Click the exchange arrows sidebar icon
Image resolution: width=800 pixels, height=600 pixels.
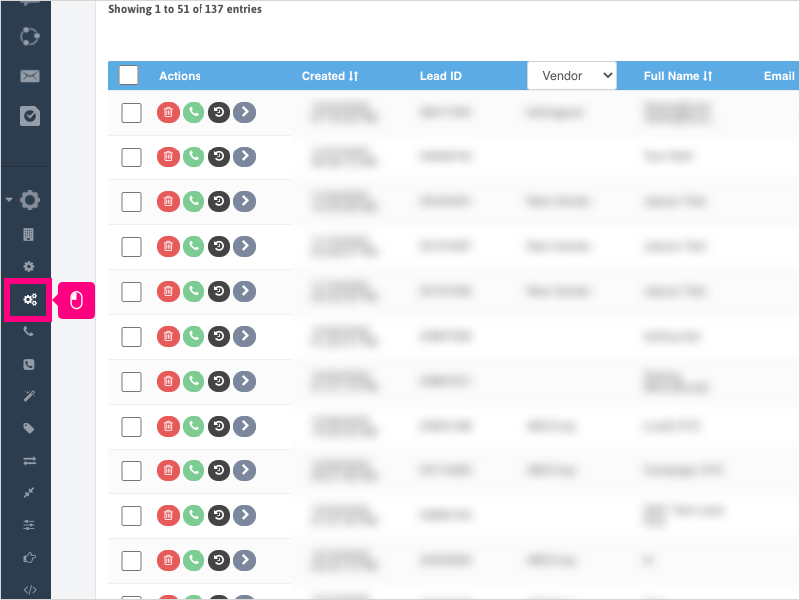click(30, 461)
